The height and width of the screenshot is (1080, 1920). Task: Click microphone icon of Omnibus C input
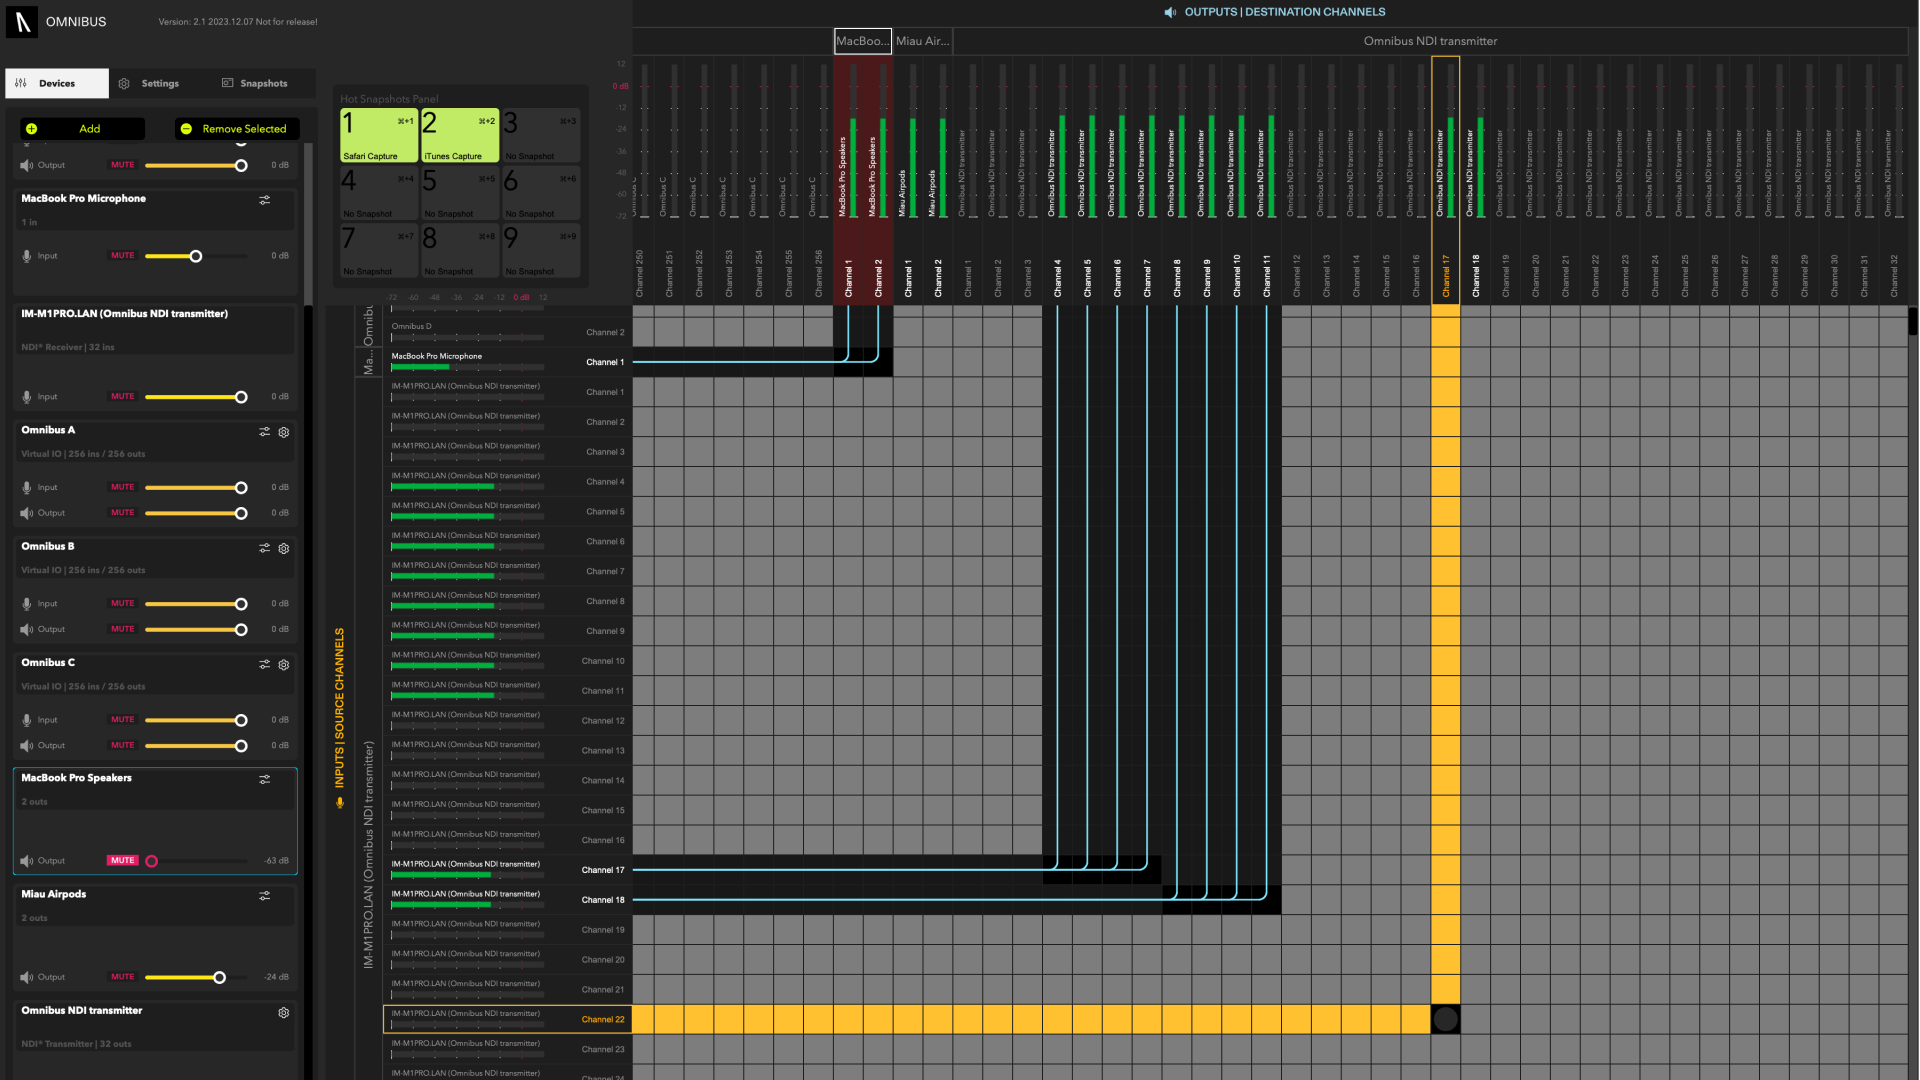pyautogui.click(x=27, y=720)
